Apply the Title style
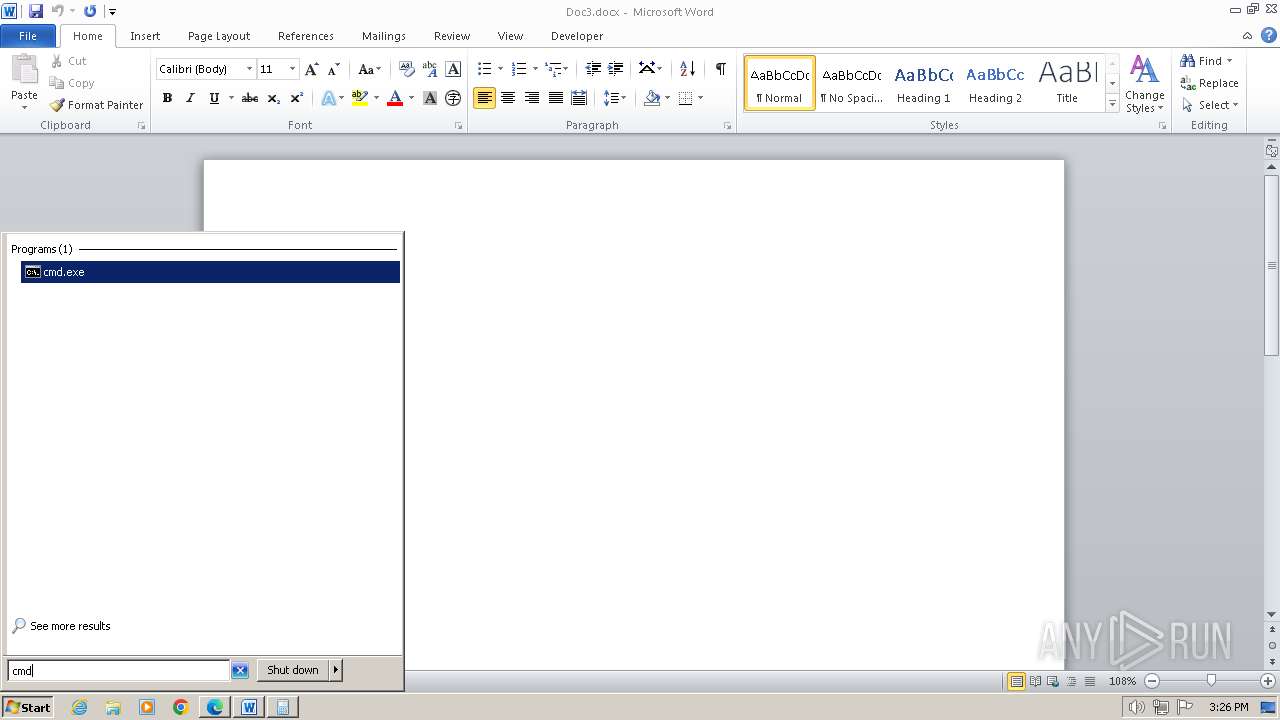 point(1067,83)
